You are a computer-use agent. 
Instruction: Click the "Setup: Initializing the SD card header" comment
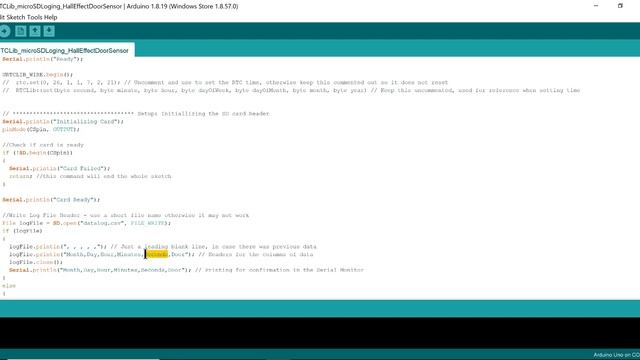pyautogui.click(x=136, y=114)
